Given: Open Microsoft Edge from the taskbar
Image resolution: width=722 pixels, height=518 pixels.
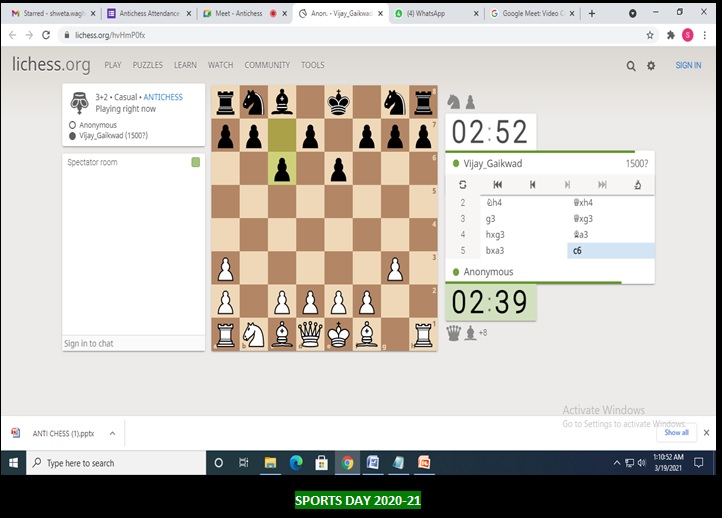Looking at the screenshot, I should (296, 463).
